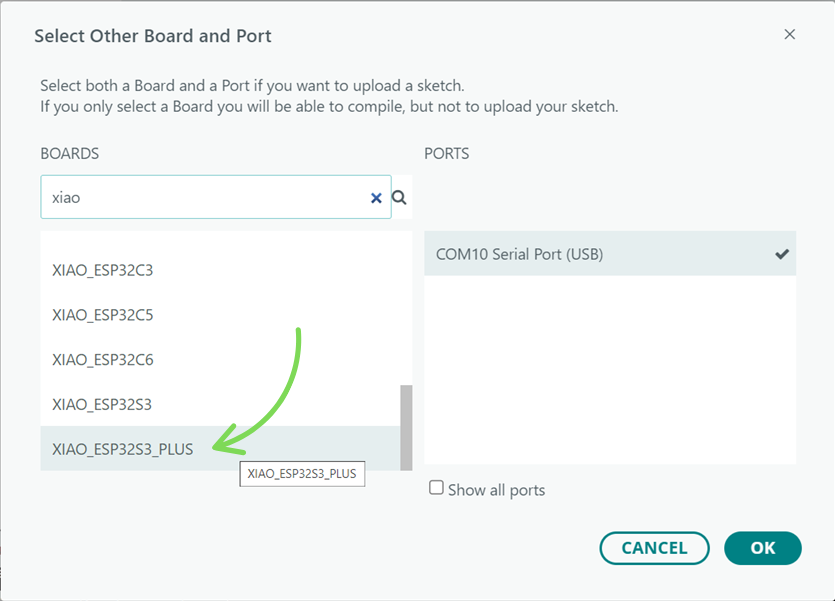Select the highlighted XIAO_ESP32S3_PLUS board
The height and width of the screenshot is (601, 835).
tap(122, 449)
